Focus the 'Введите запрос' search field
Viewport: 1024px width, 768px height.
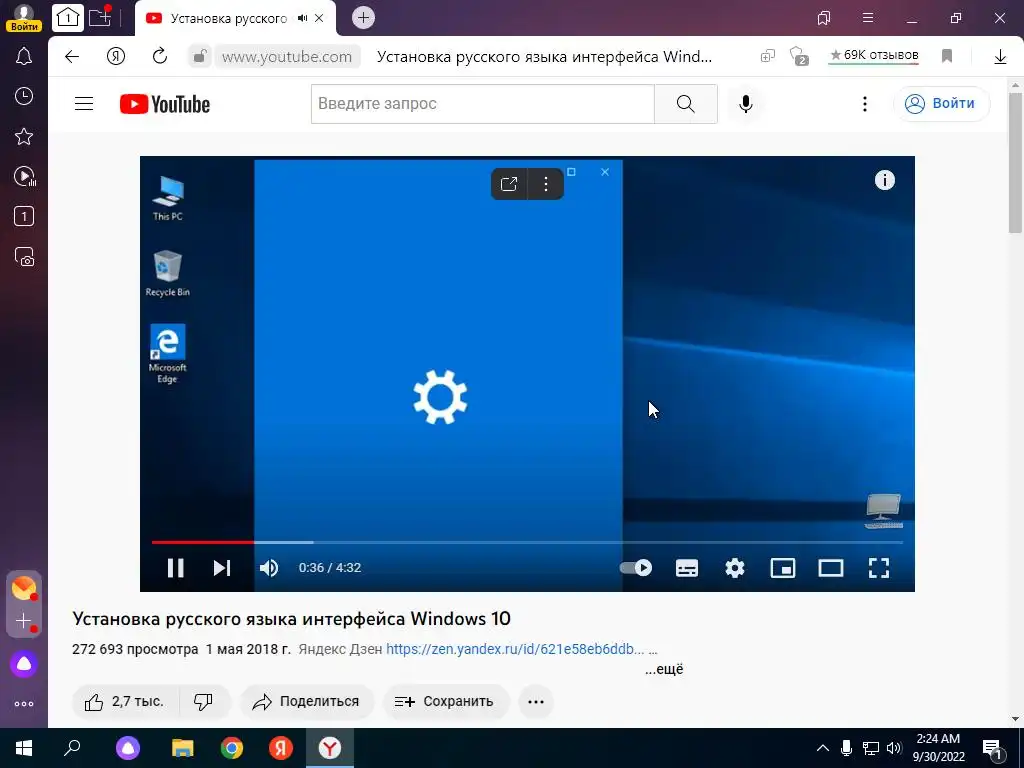pyautogui.click(x=483, y=104)
